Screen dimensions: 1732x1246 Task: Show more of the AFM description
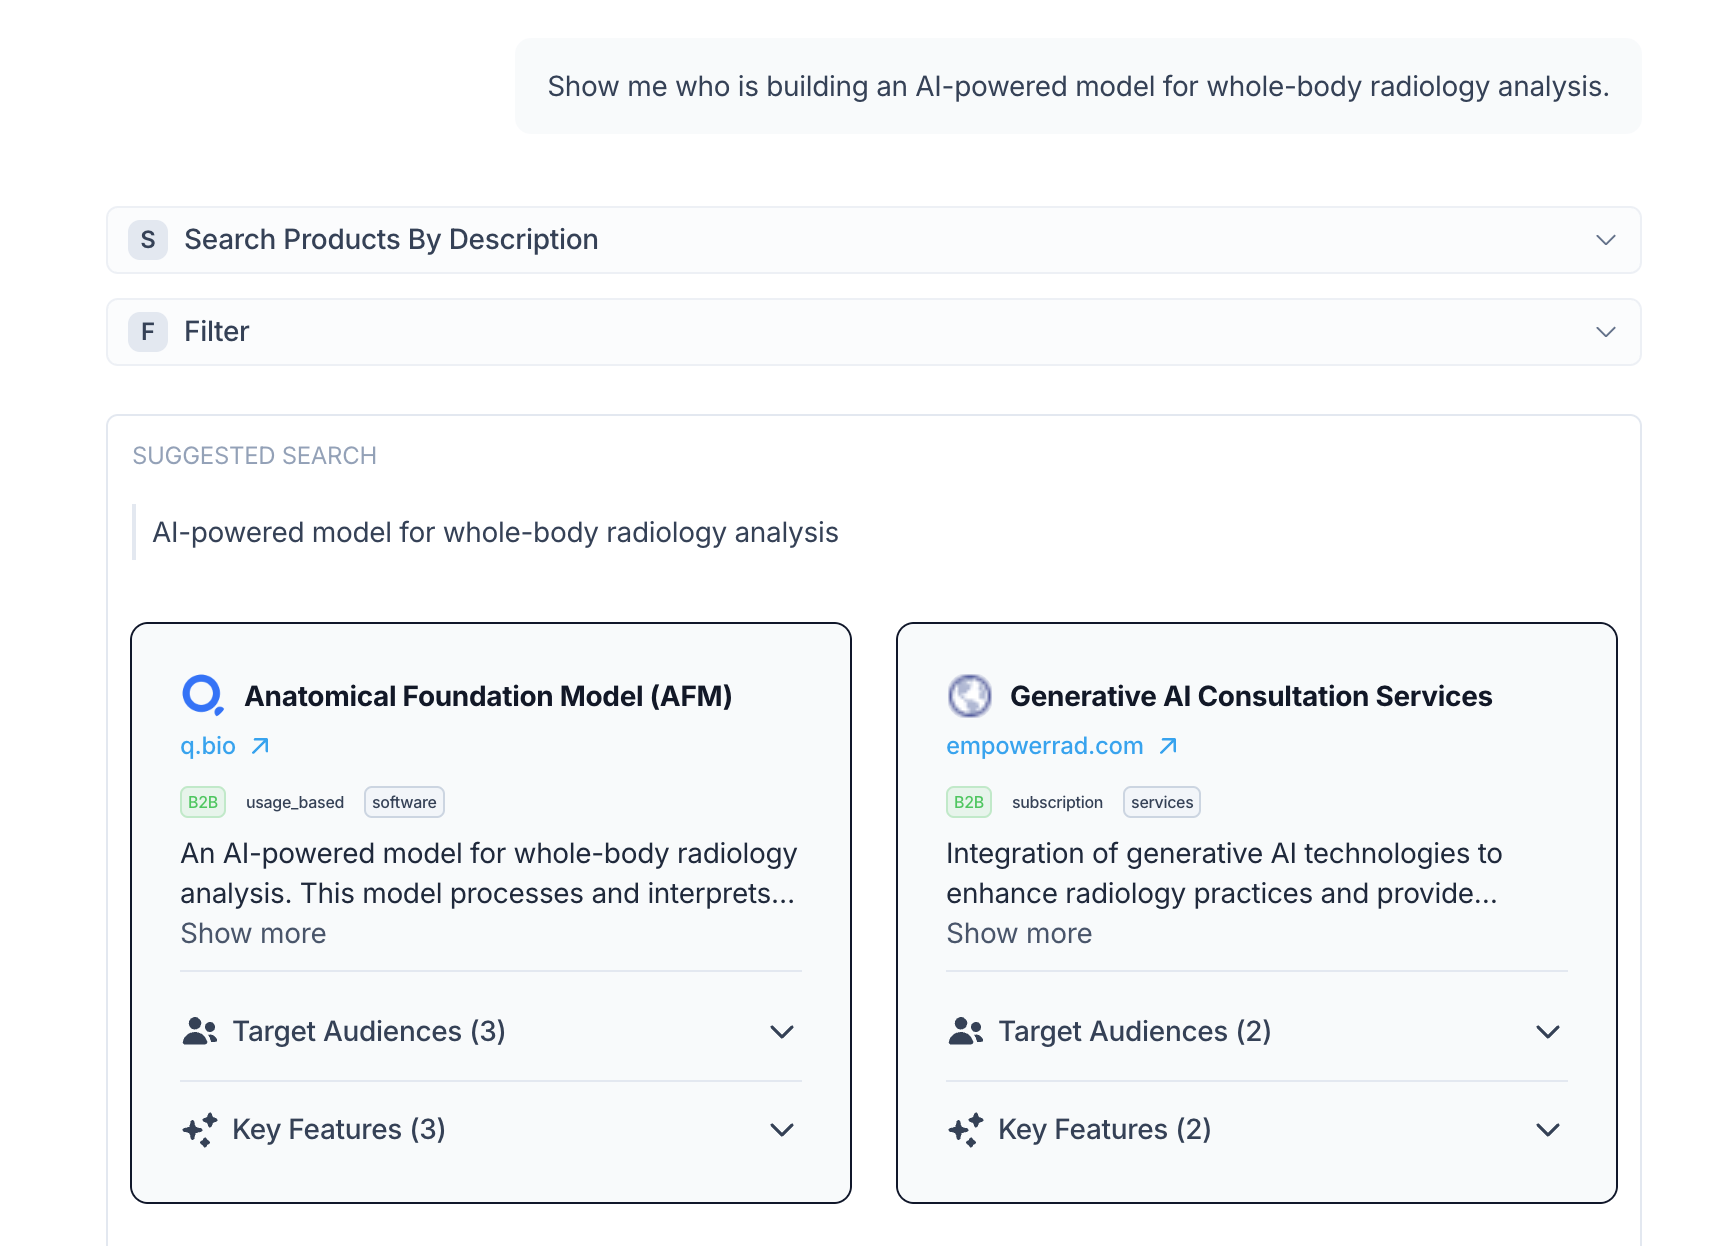pyautogui.click(x=253, y=933)
